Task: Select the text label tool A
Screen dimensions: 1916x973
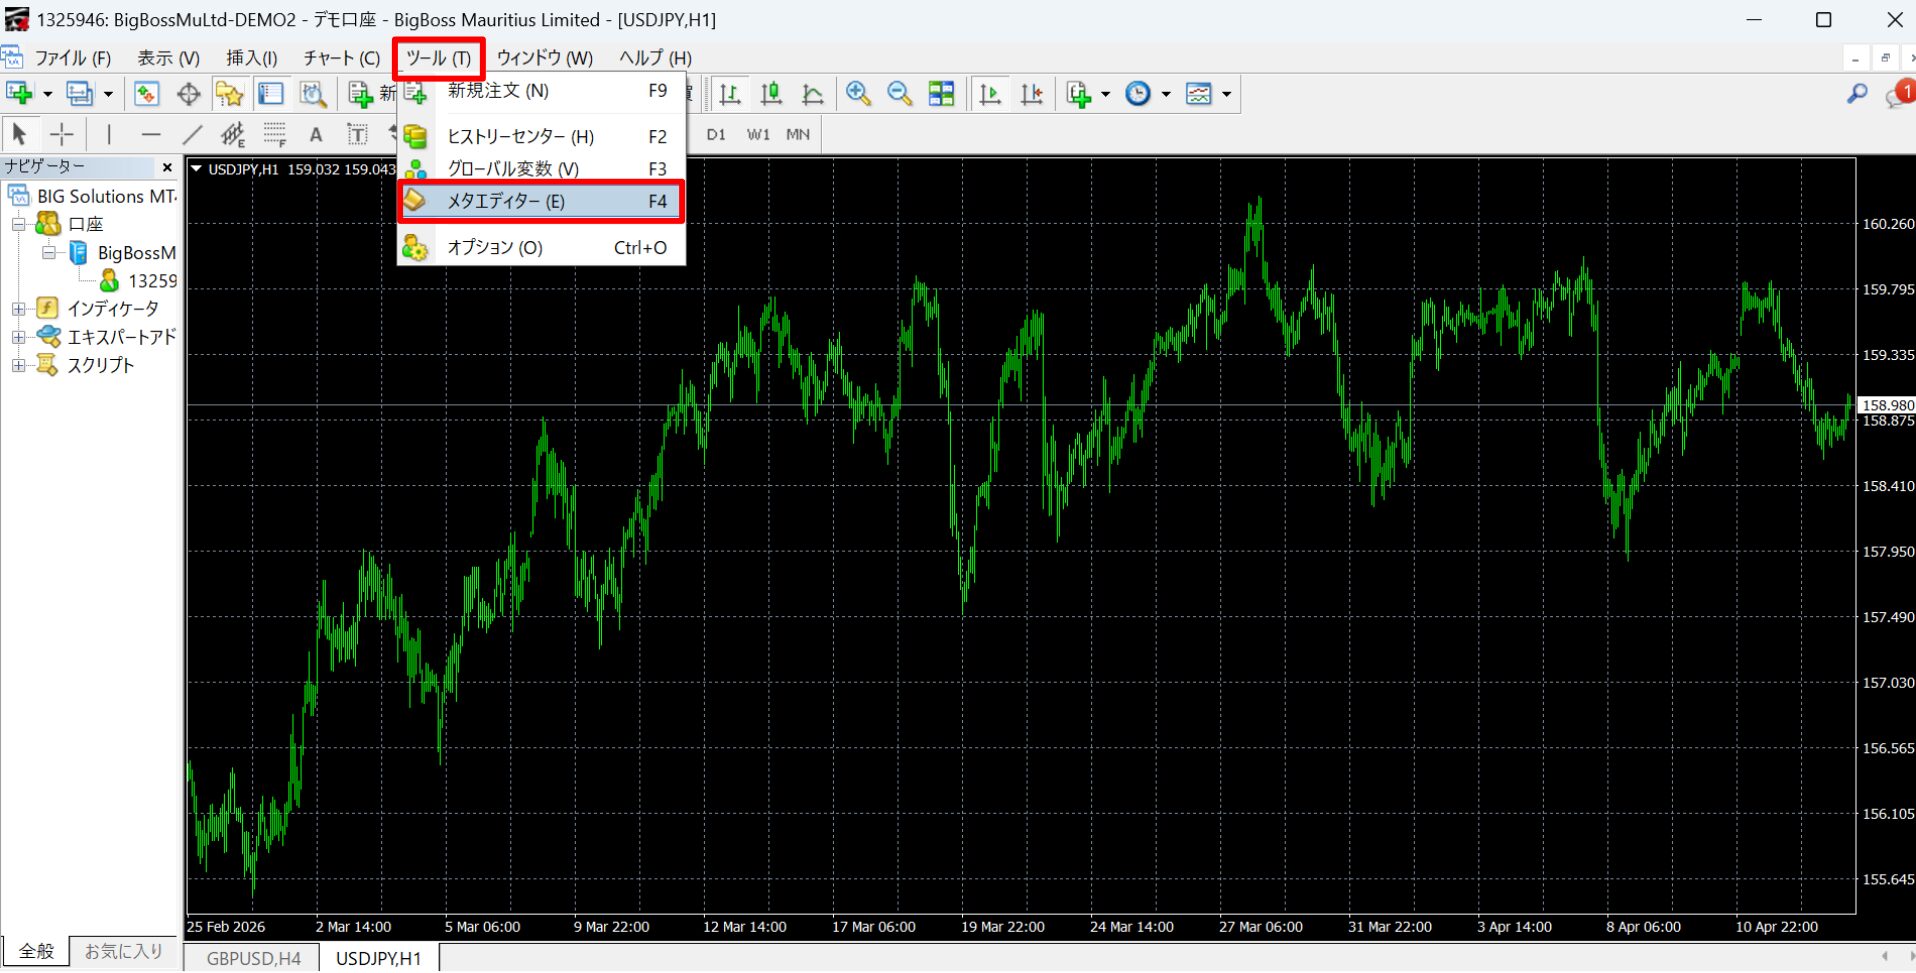Action: pos(316,134)
